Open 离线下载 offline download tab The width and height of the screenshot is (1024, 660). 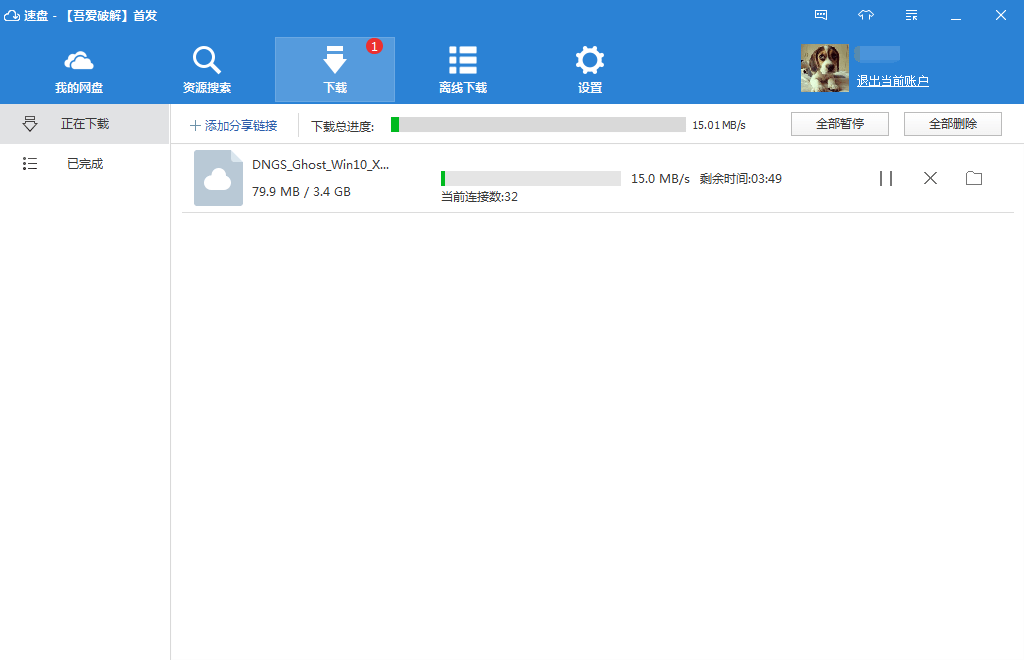click(462, 70)
